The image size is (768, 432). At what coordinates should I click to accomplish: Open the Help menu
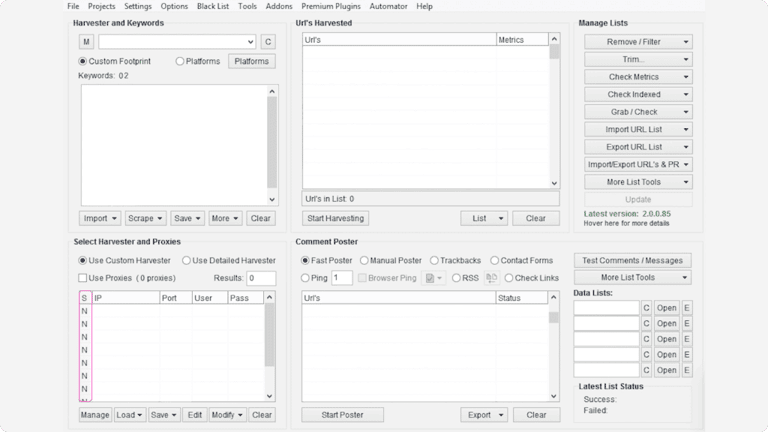pyautogui.click(x=424, y=6)
